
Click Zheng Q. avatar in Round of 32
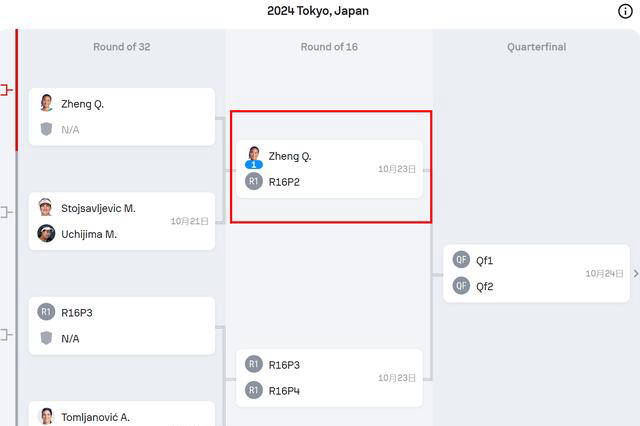pos(46,103)
